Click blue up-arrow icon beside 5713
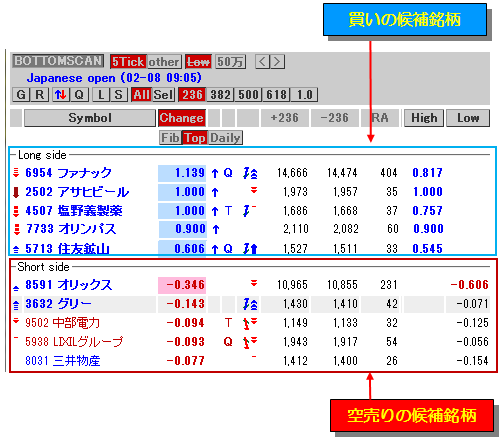This screenshot has height=441, width=501. 16,249
